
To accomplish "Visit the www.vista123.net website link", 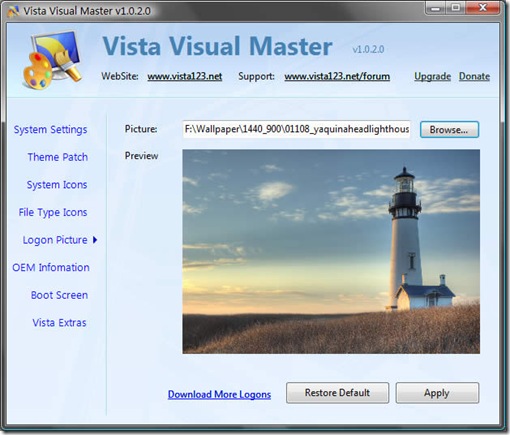I will click(x=185, y=76).
